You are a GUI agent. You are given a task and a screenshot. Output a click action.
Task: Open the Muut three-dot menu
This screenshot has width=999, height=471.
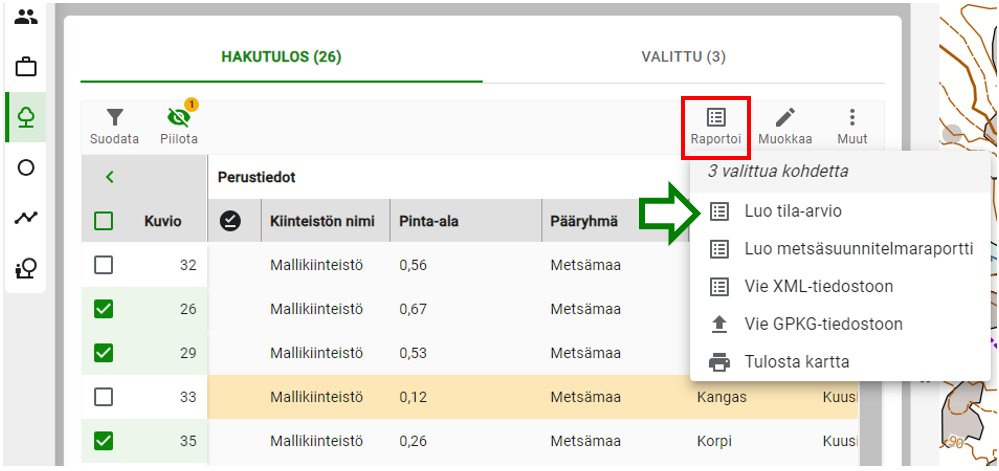[x=852, y=126]
